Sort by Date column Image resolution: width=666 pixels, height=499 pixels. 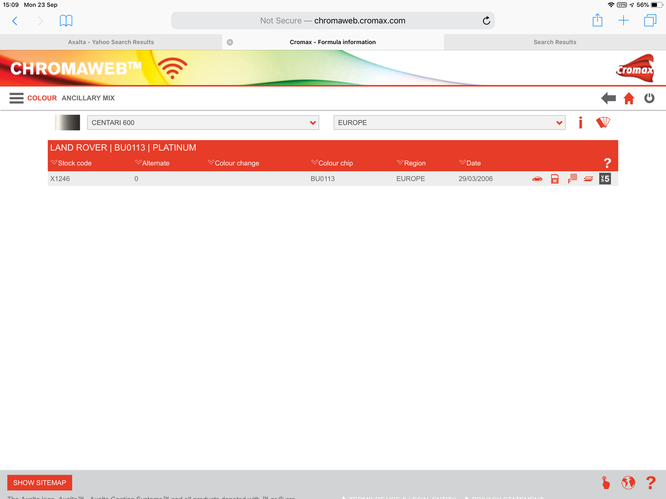[x=470, y=163]
